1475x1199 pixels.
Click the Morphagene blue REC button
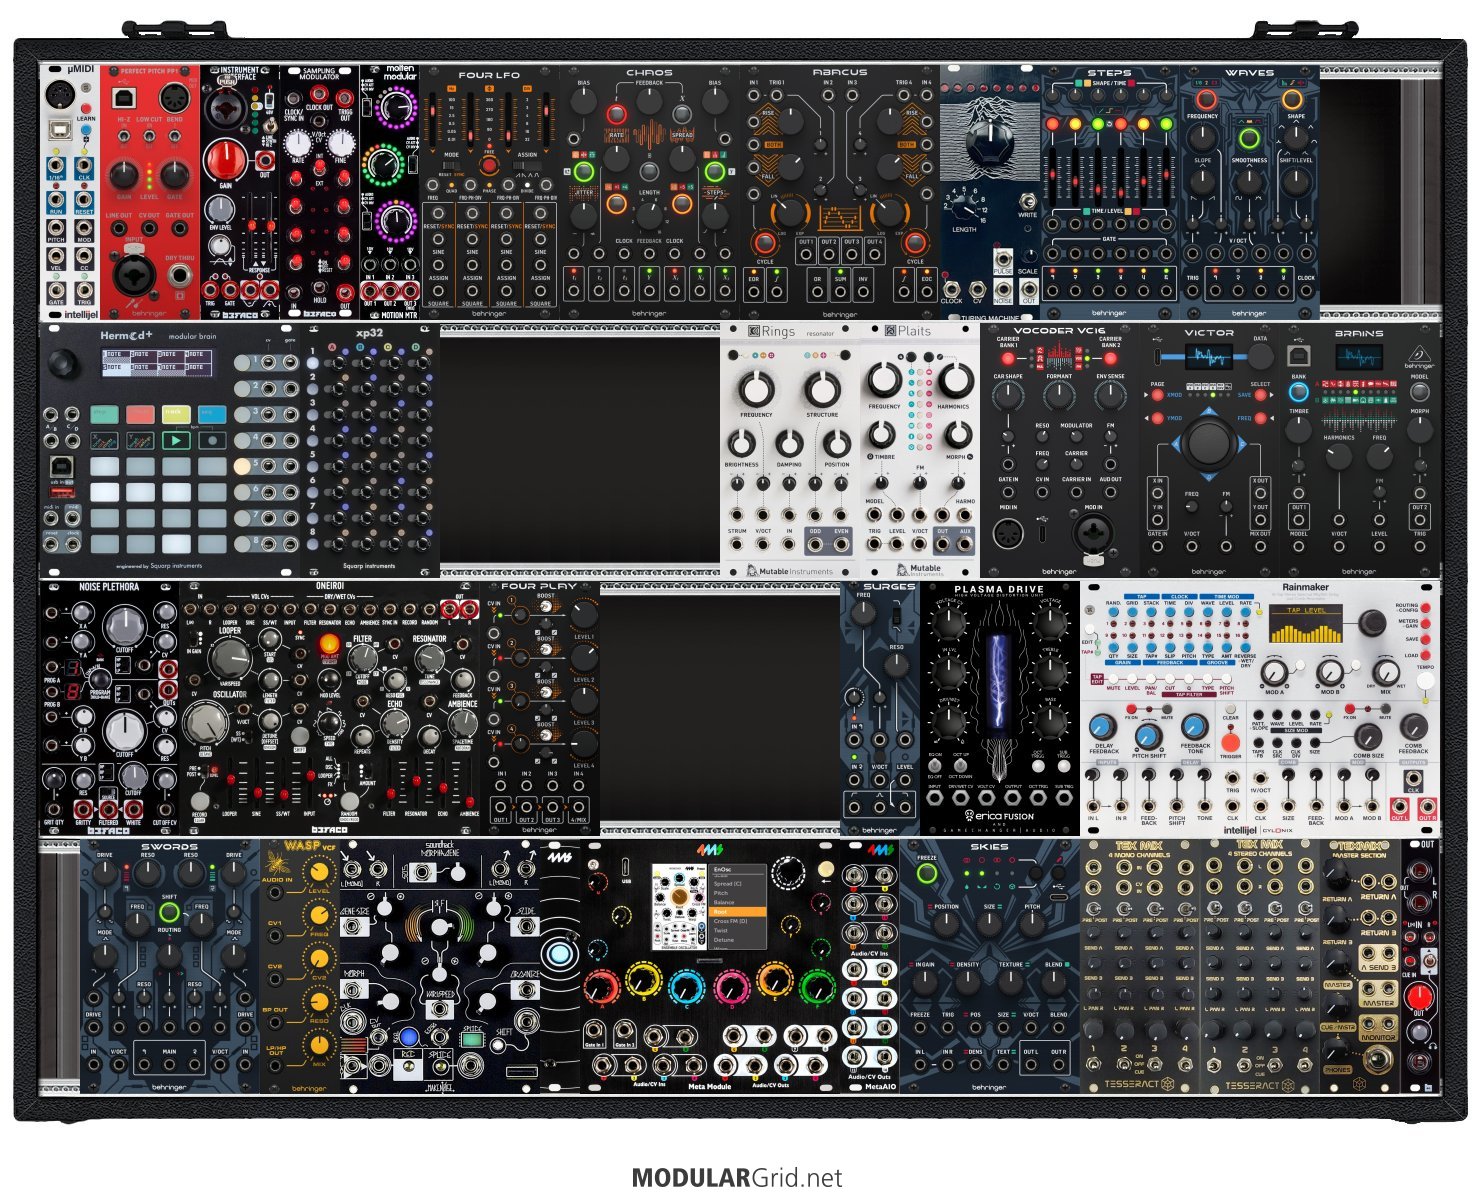(x=409, y=1036)
